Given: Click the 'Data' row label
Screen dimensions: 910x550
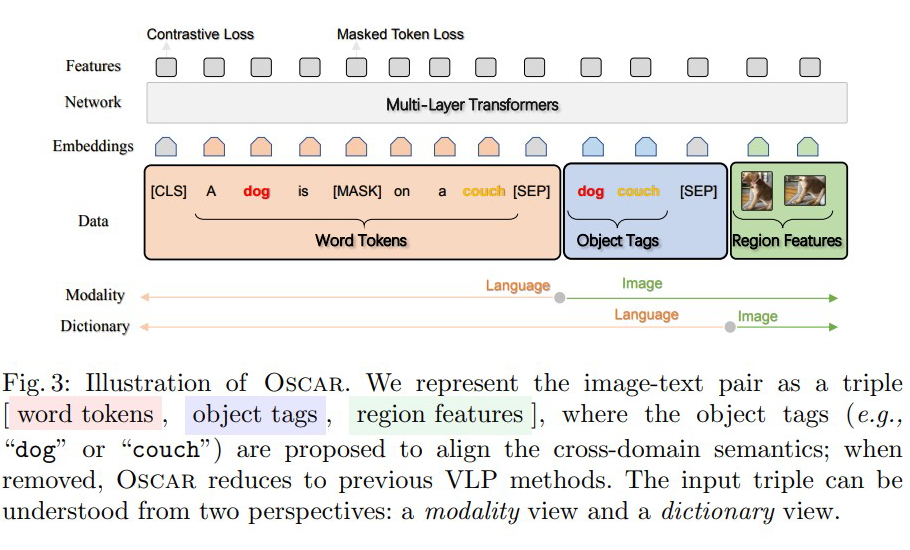Looking at the screenshot, I should [x=93, y=221].
